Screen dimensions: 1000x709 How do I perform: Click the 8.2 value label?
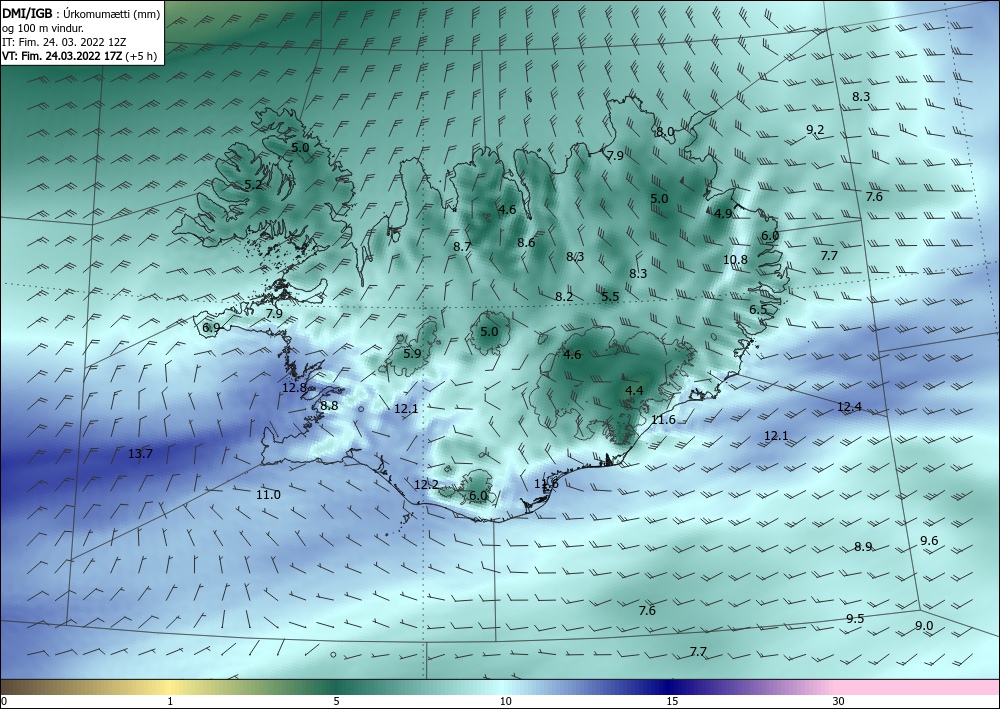click(x=564, y=296)
